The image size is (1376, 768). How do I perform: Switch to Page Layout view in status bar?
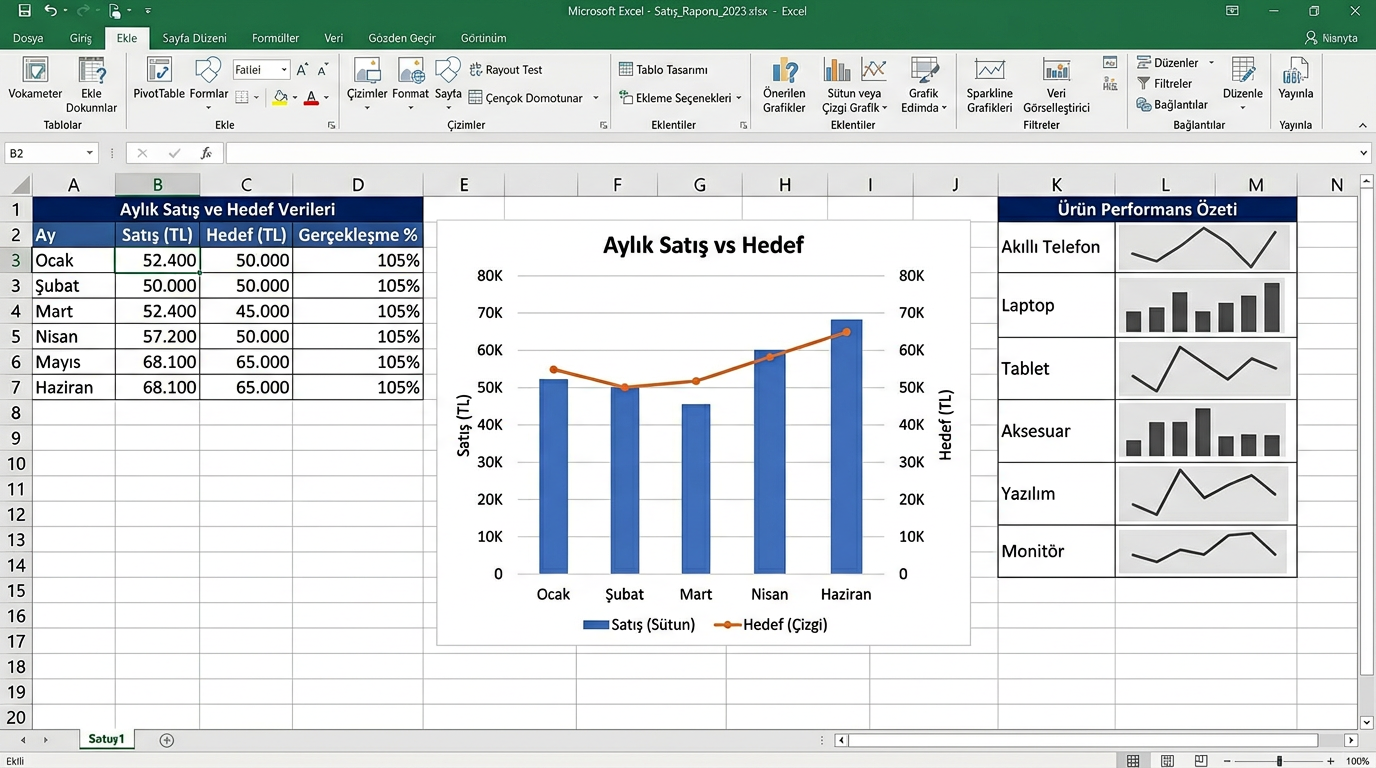coord(1167,761)
